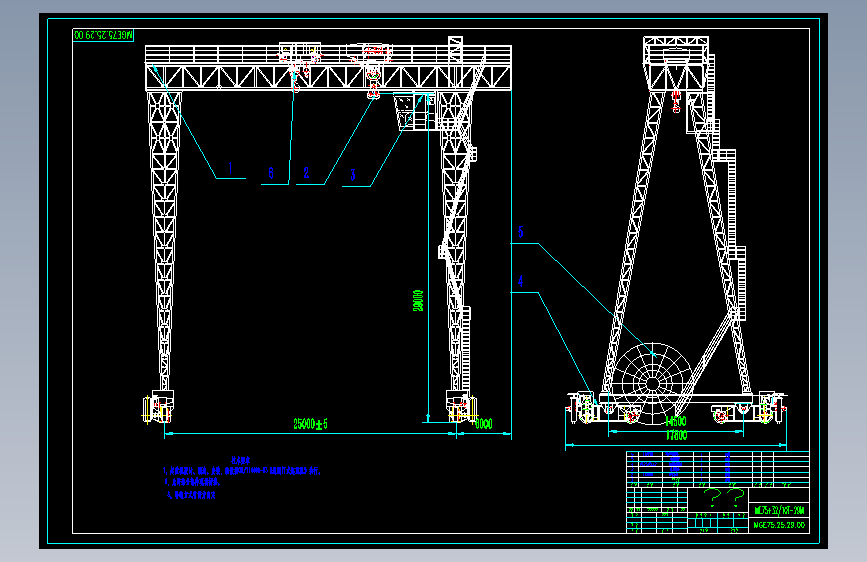Viewport: 867px width, 562px height.
Task: Click the MGE75.25.29.00 title block cell
Action: (779, 525)
